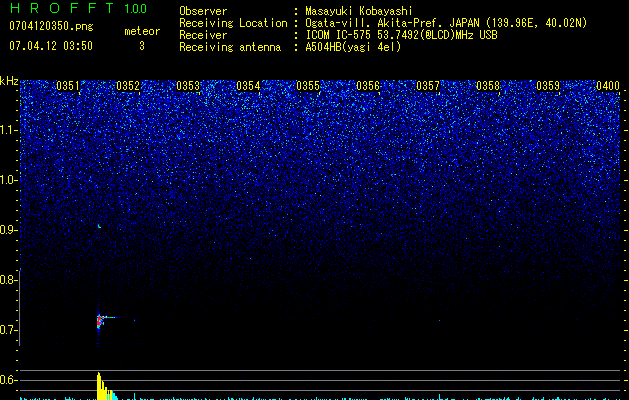Click the meteor label

142,31
